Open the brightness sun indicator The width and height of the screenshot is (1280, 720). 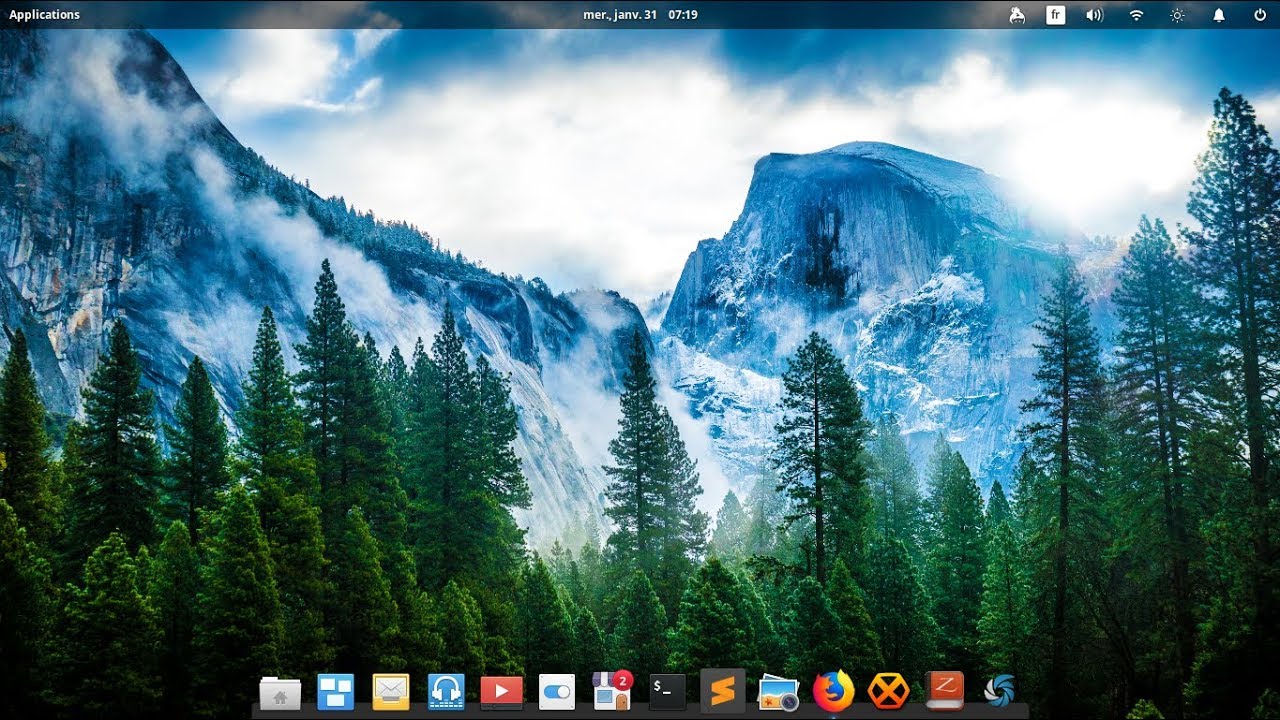click(1178, 15)
